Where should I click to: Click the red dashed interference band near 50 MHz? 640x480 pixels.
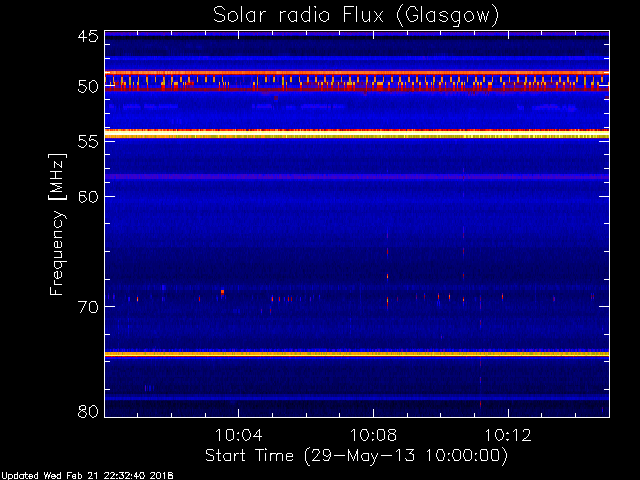(357, 82)
